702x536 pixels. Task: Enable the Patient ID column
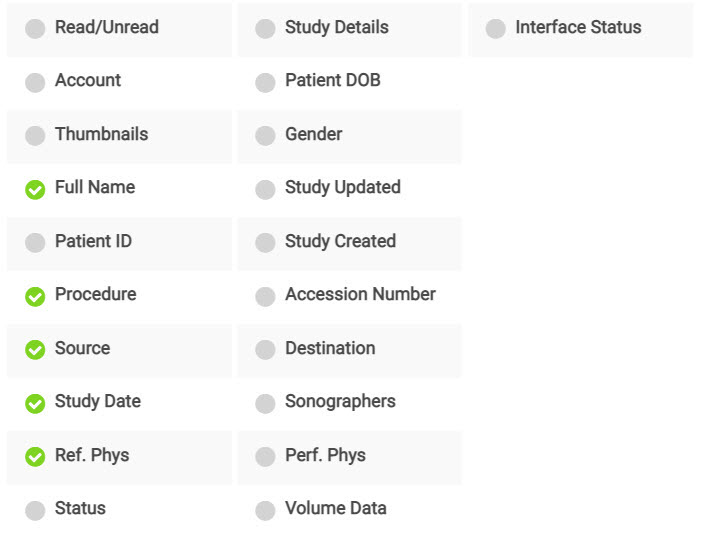pos(35,243)
